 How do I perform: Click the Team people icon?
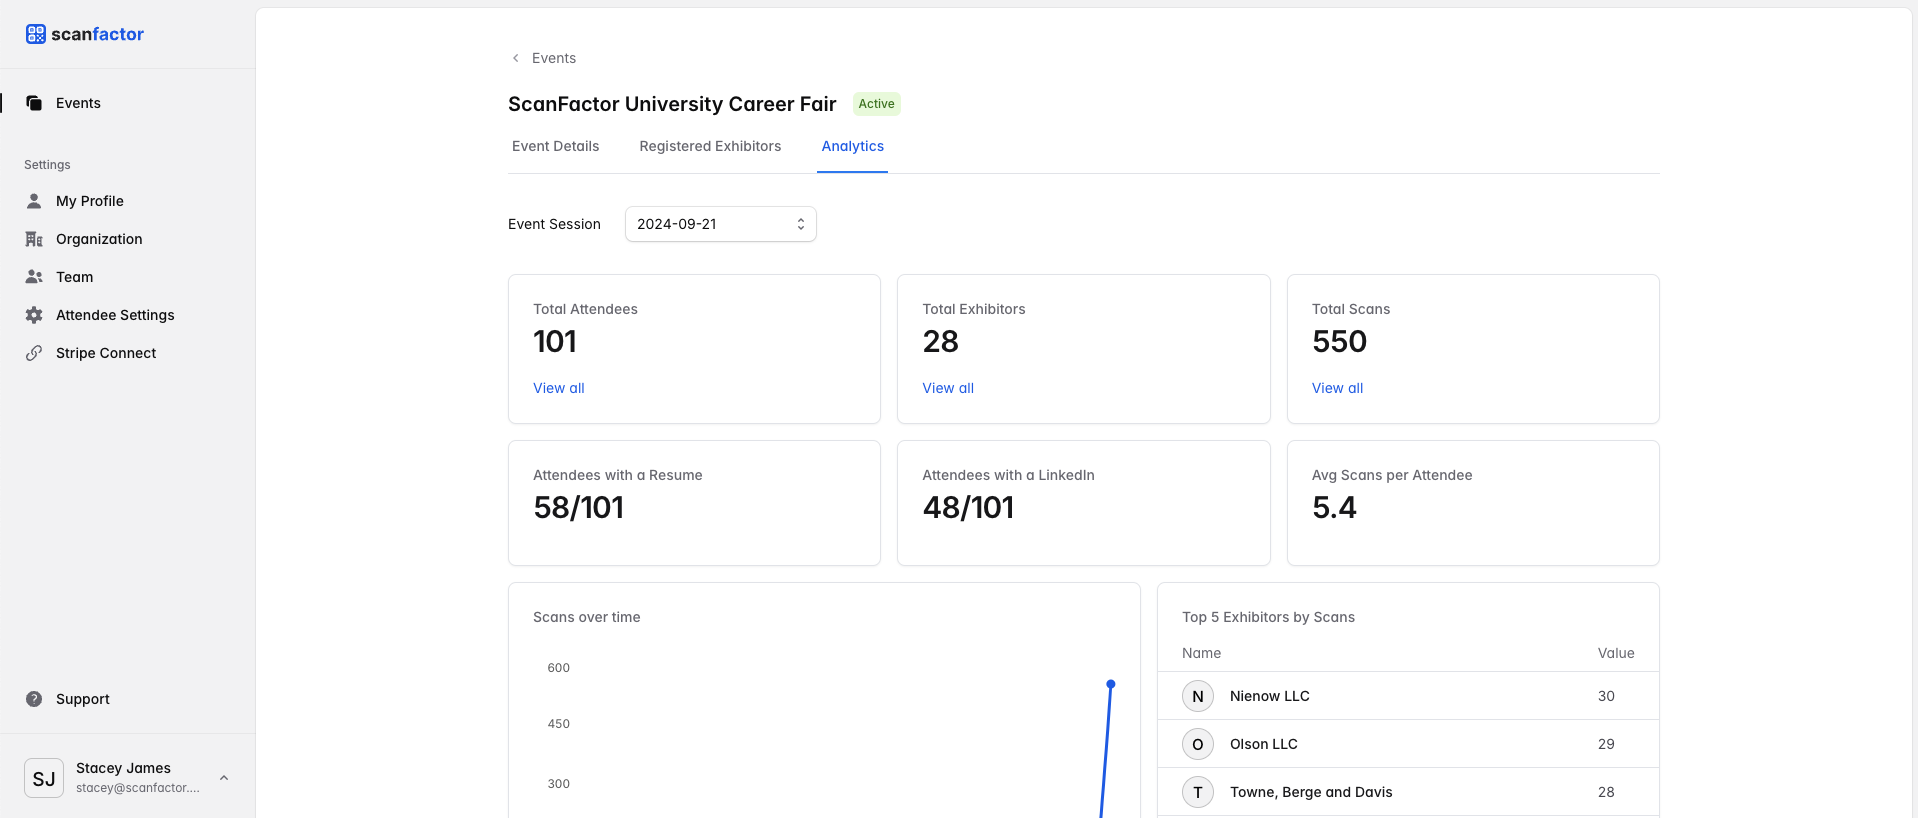(34, 277)
